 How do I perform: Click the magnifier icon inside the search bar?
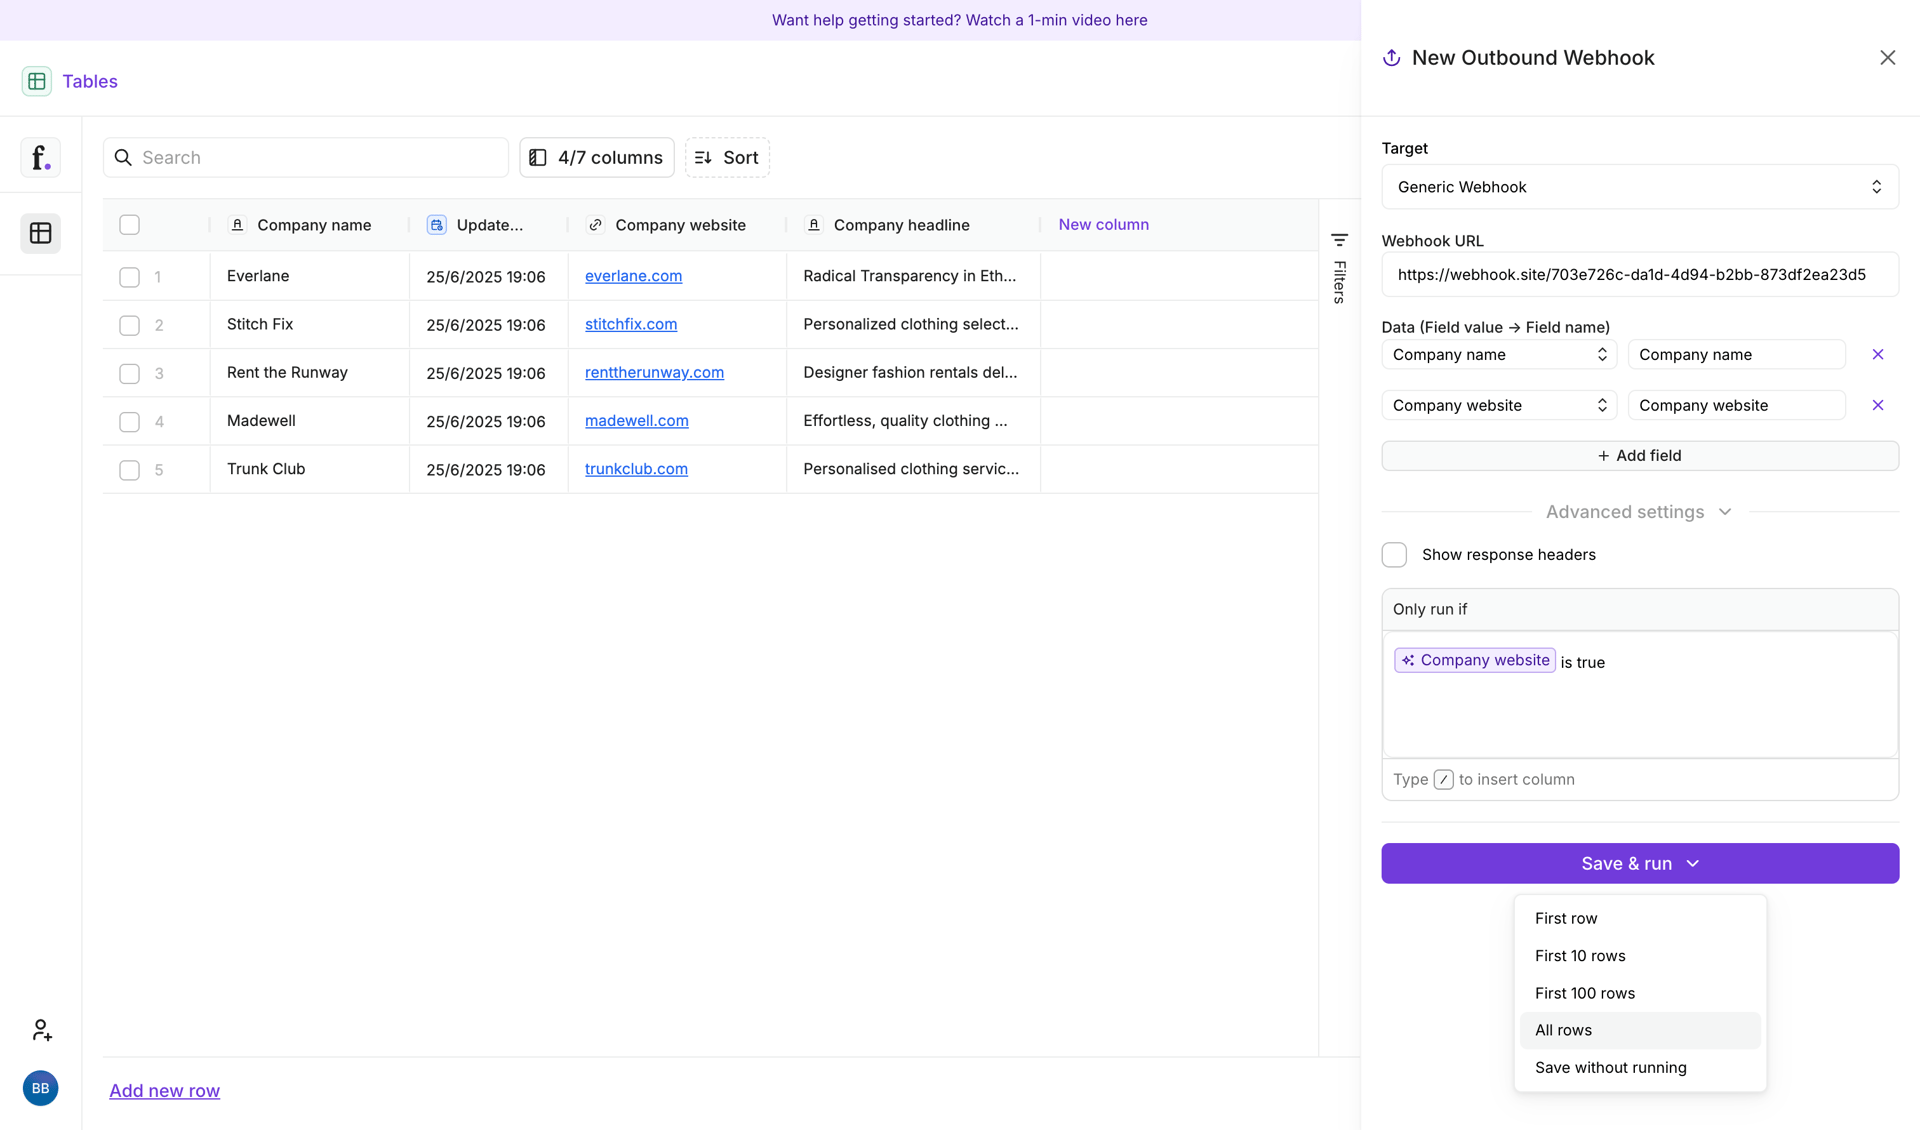coord(124,157)
